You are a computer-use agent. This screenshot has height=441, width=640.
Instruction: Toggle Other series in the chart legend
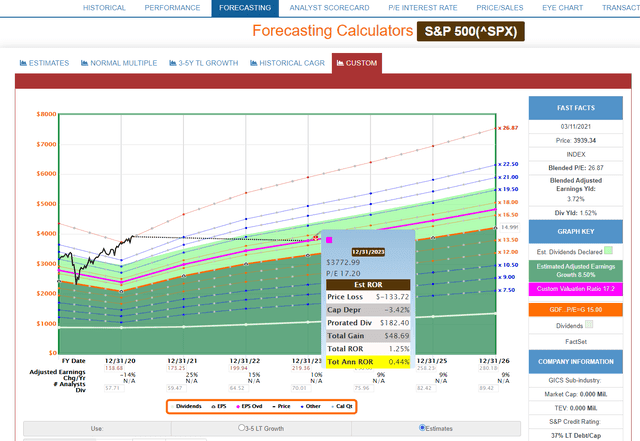point(311,406)
